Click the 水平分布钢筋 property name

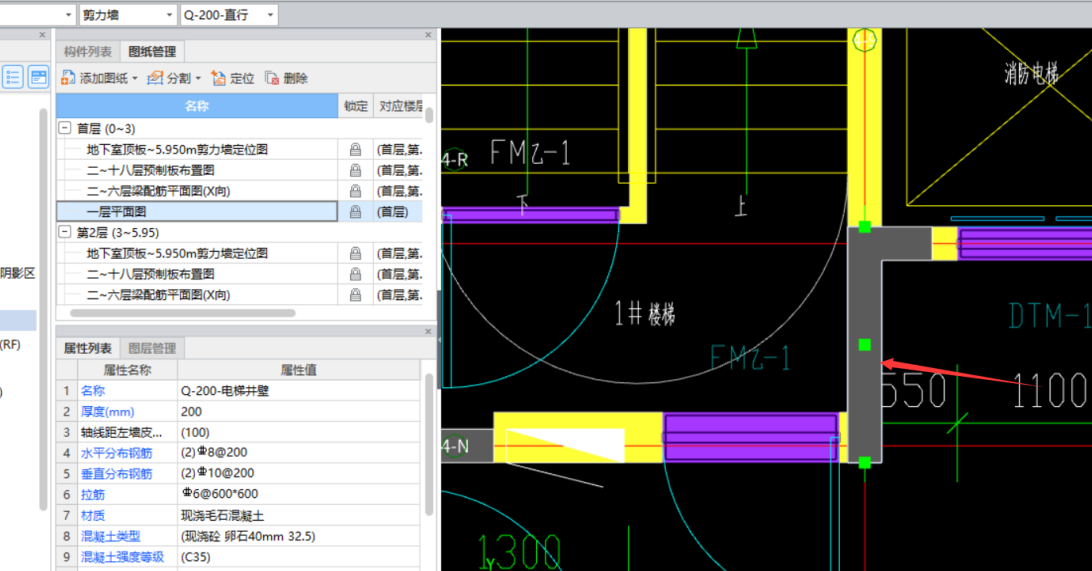click(x=116, y=453)
